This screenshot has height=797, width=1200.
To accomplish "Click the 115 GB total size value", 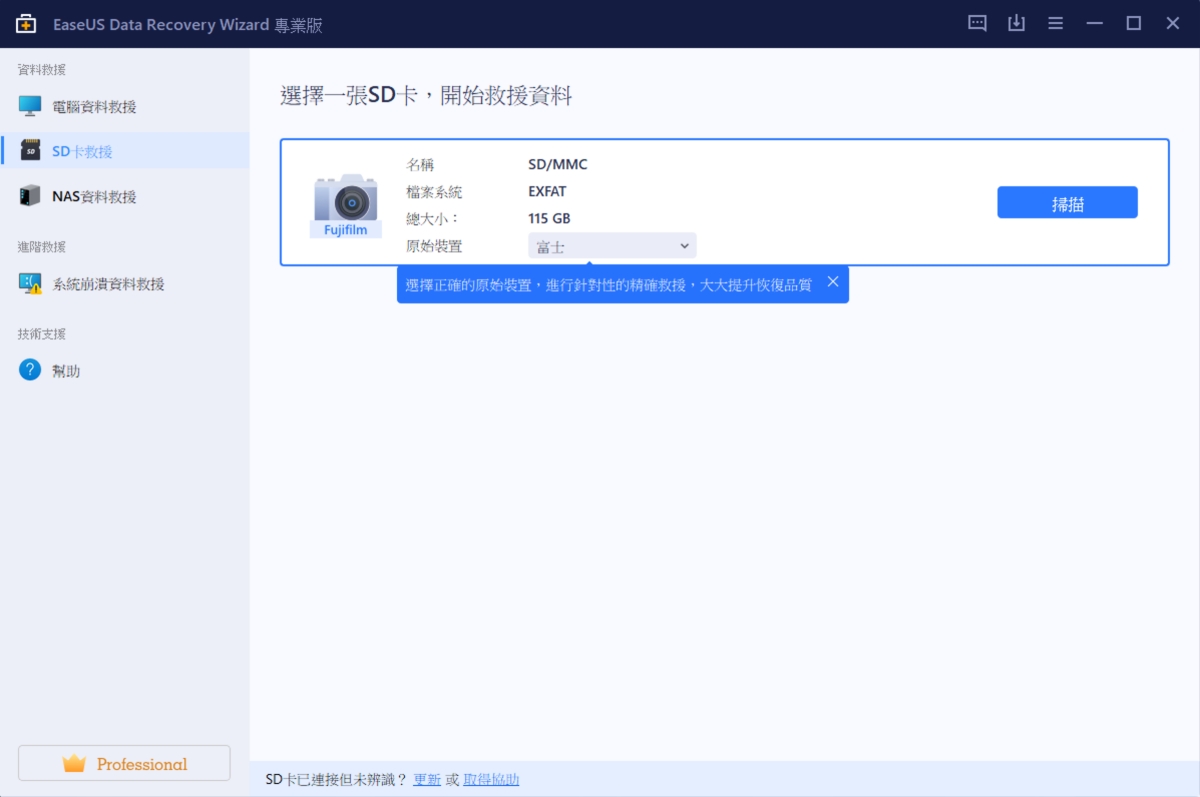I will point(549,219).
